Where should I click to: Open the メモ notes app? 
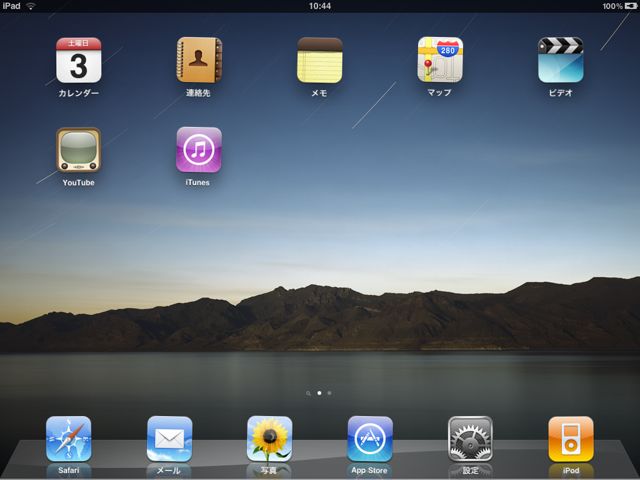click(320, 60)
